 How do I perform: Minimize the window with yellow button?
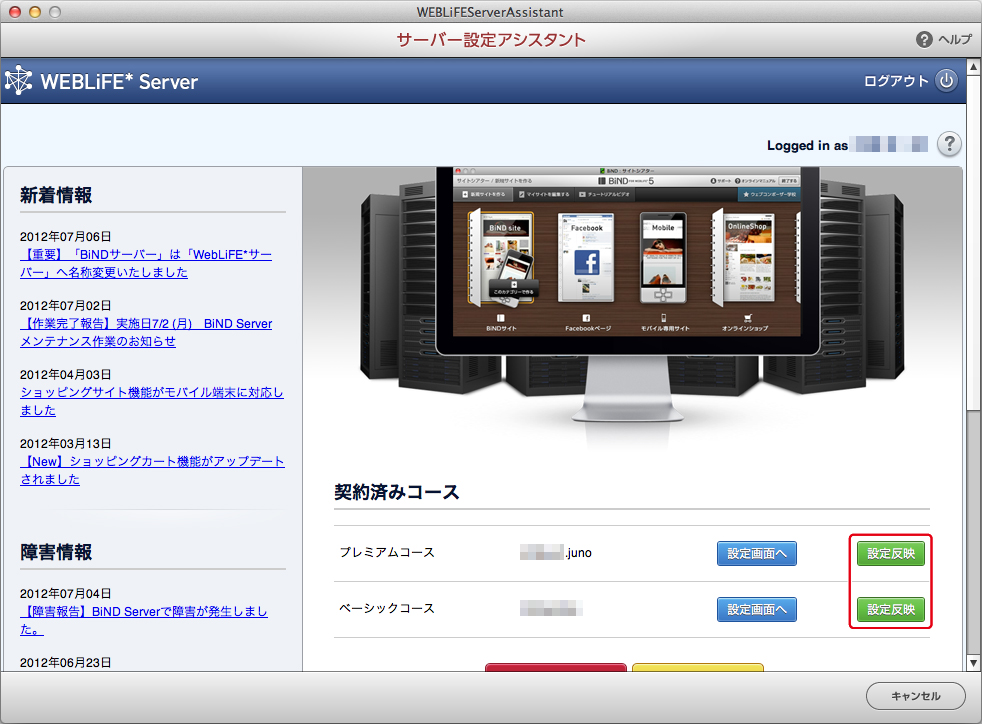point(35,12)
